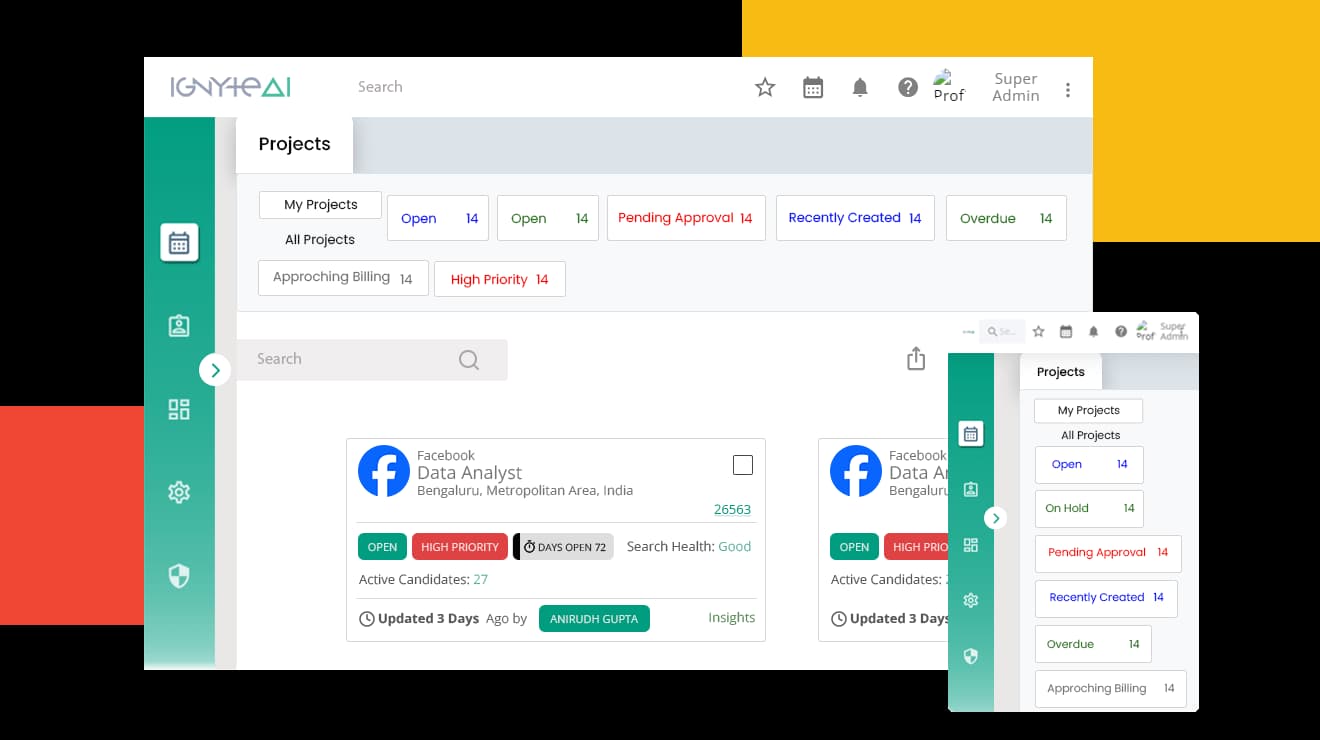Screen dimensions: 1320x740
Task: Click the Active Candidates count 27
Action: coord(481,579)
